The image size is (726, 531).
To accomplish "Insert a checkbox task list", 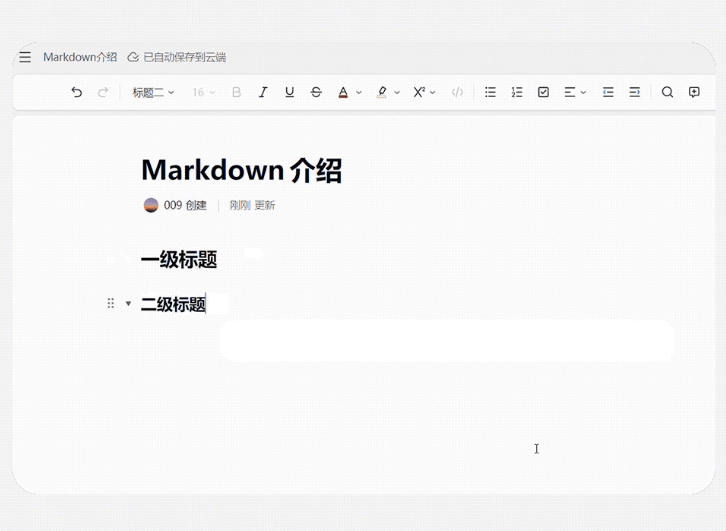I will pos(543,92).
